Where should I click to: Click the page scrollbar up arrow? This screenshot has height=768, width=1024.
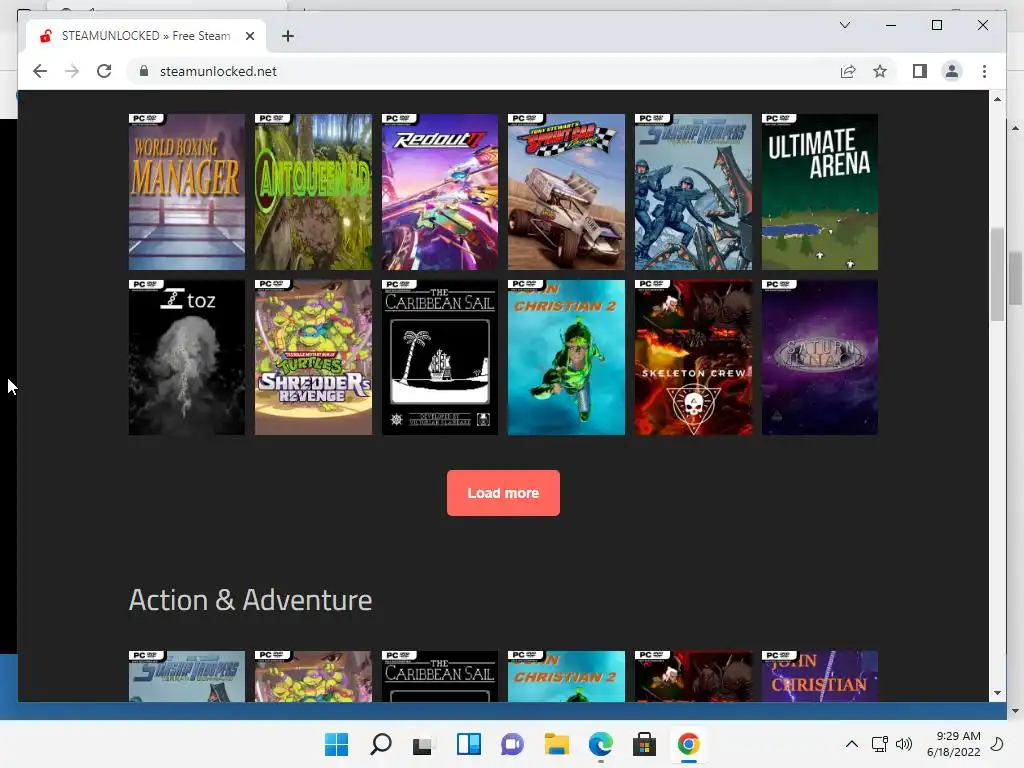pos(997,99)
